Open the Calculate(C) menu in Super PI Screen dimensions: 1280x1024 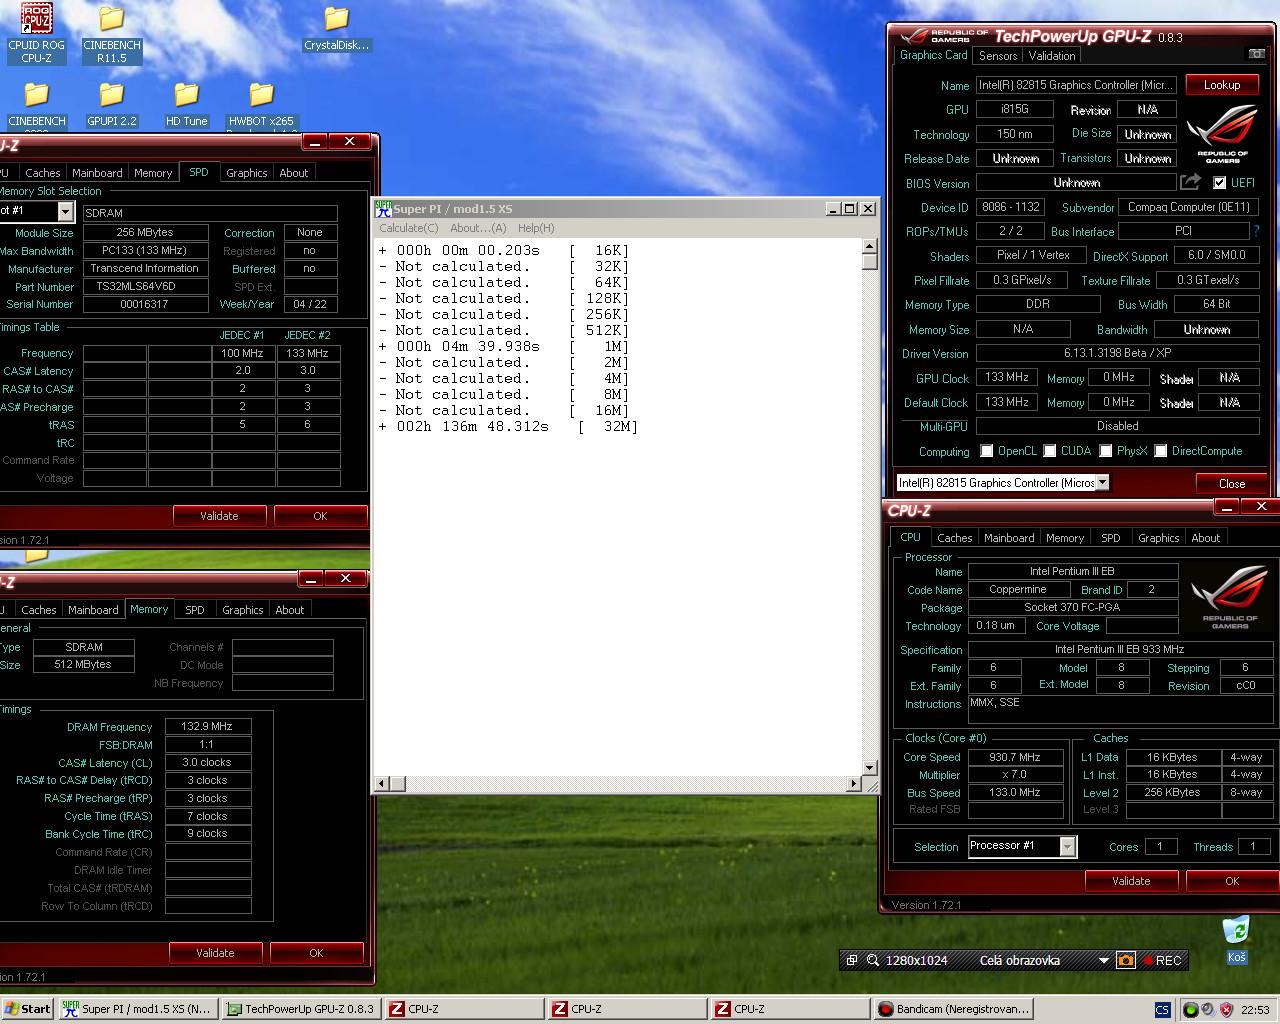(408, 228)
